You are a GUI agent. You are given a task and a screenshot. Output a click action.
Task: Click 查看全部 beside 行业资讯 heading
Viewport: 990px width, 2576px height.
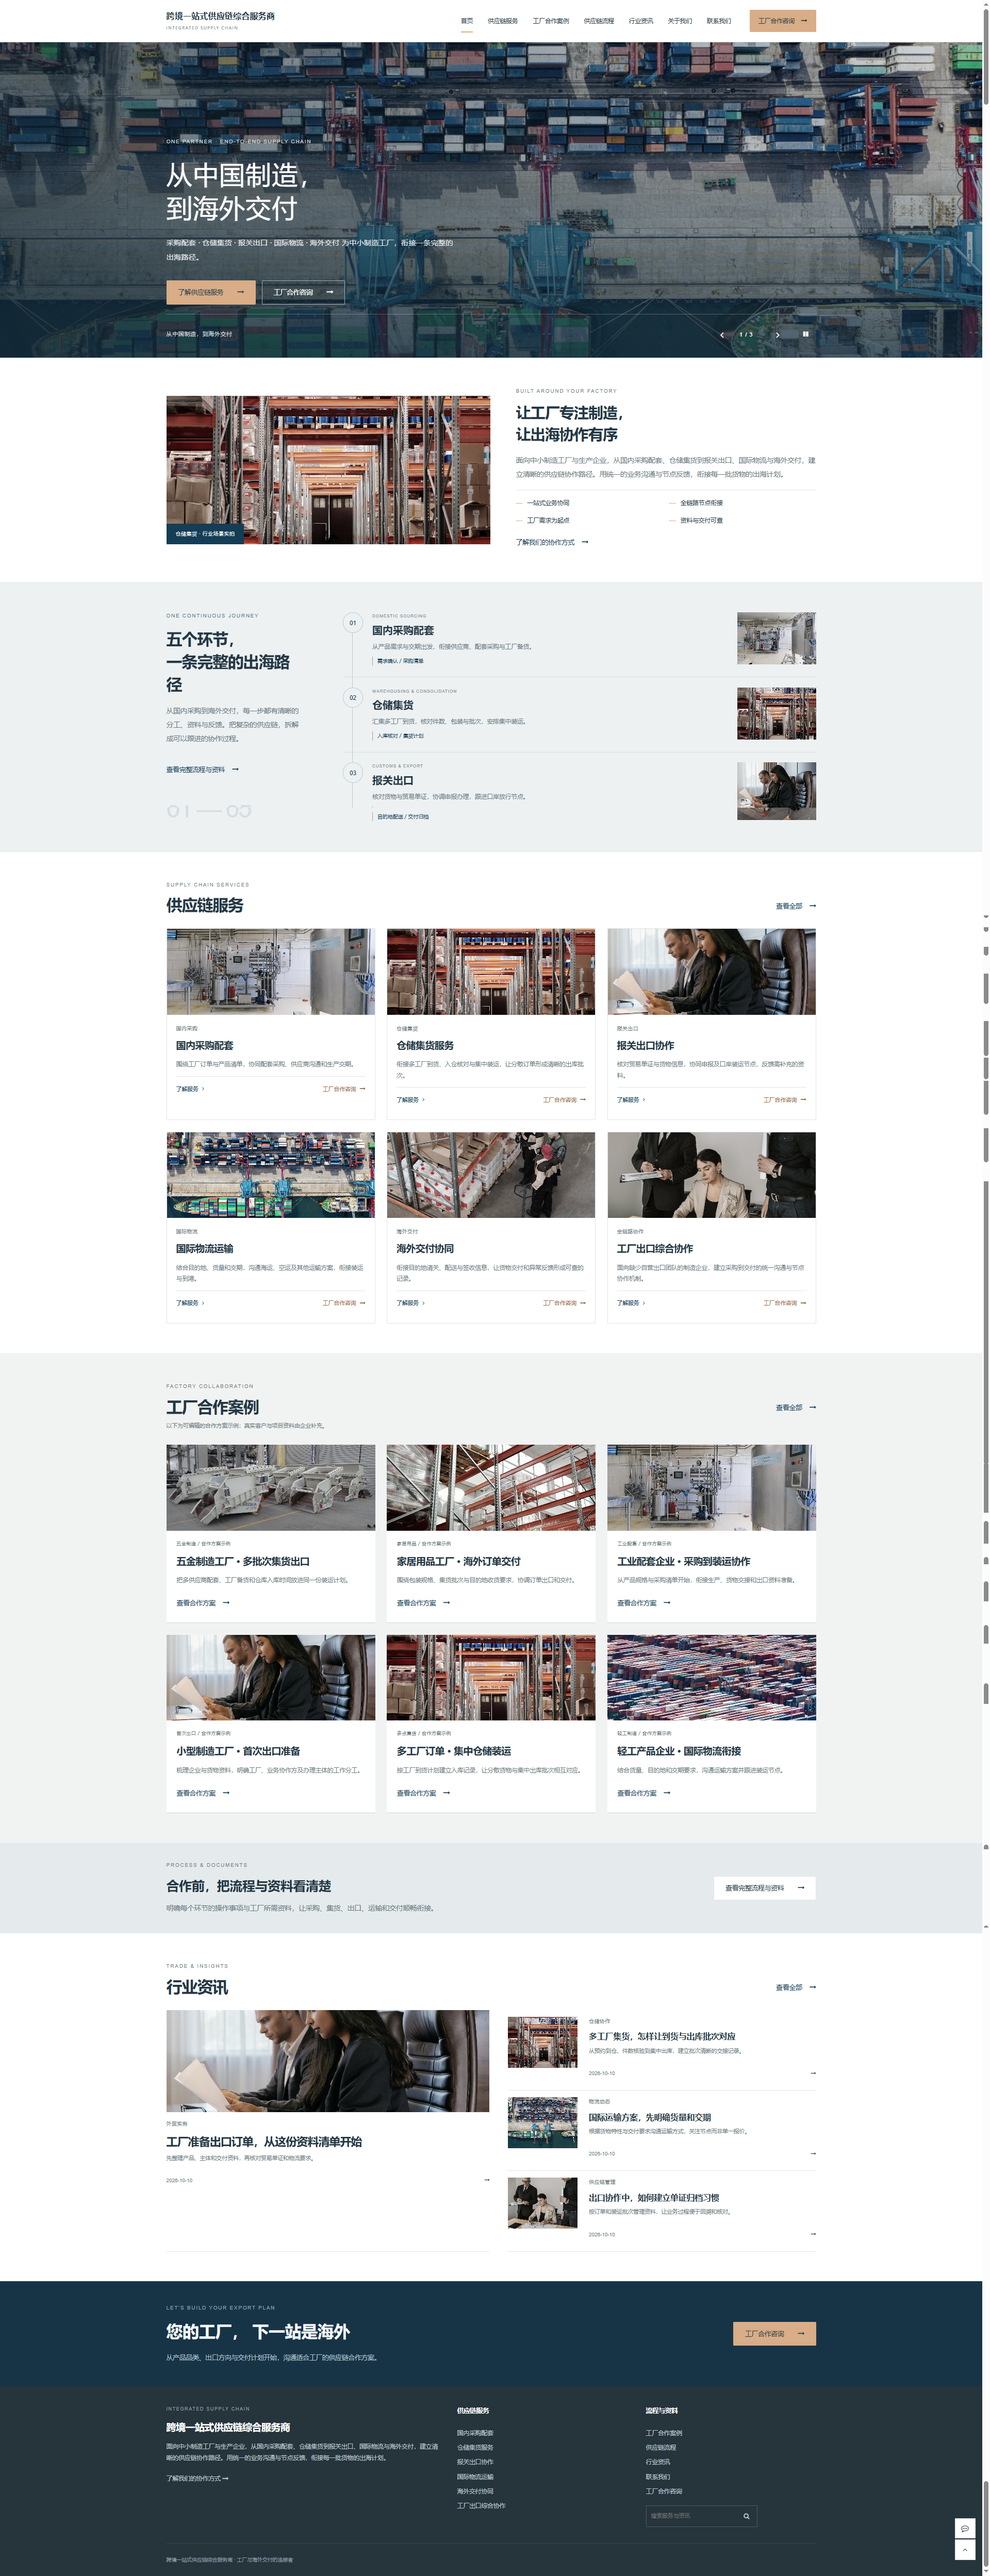click(x=795, y=1987)
